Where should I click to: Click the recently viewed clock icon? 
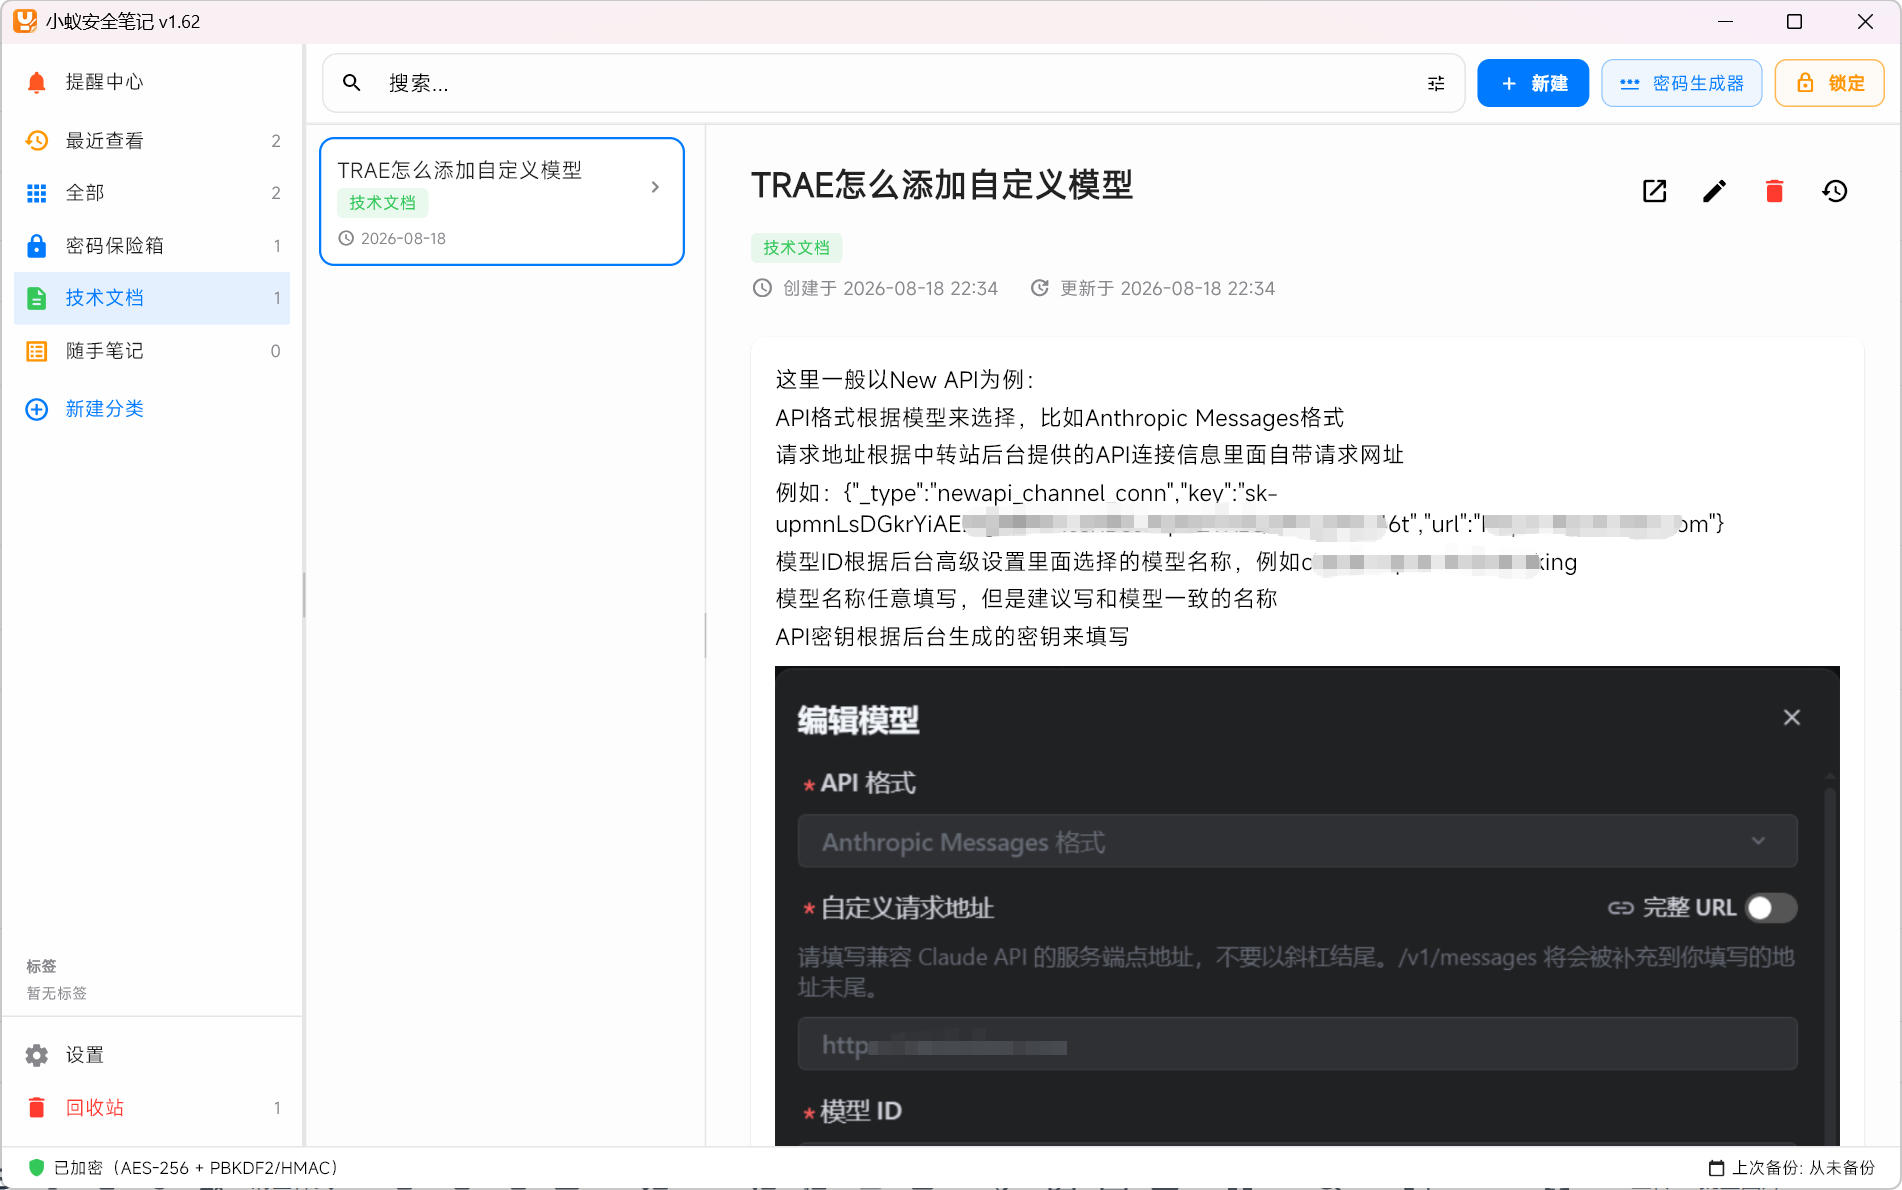pos(37,141)
